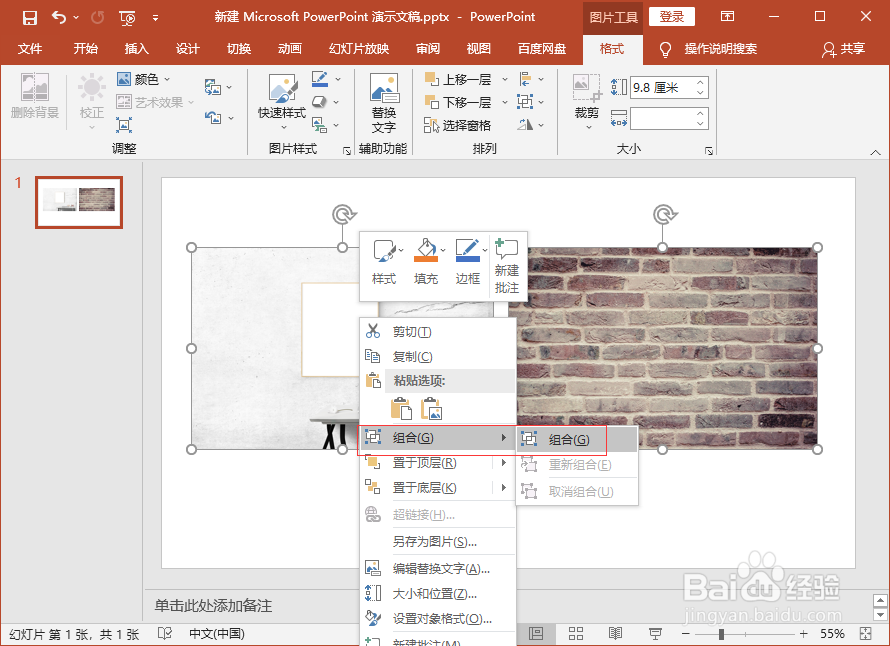Open the Color (颜色) dropdown

(144, 79)
